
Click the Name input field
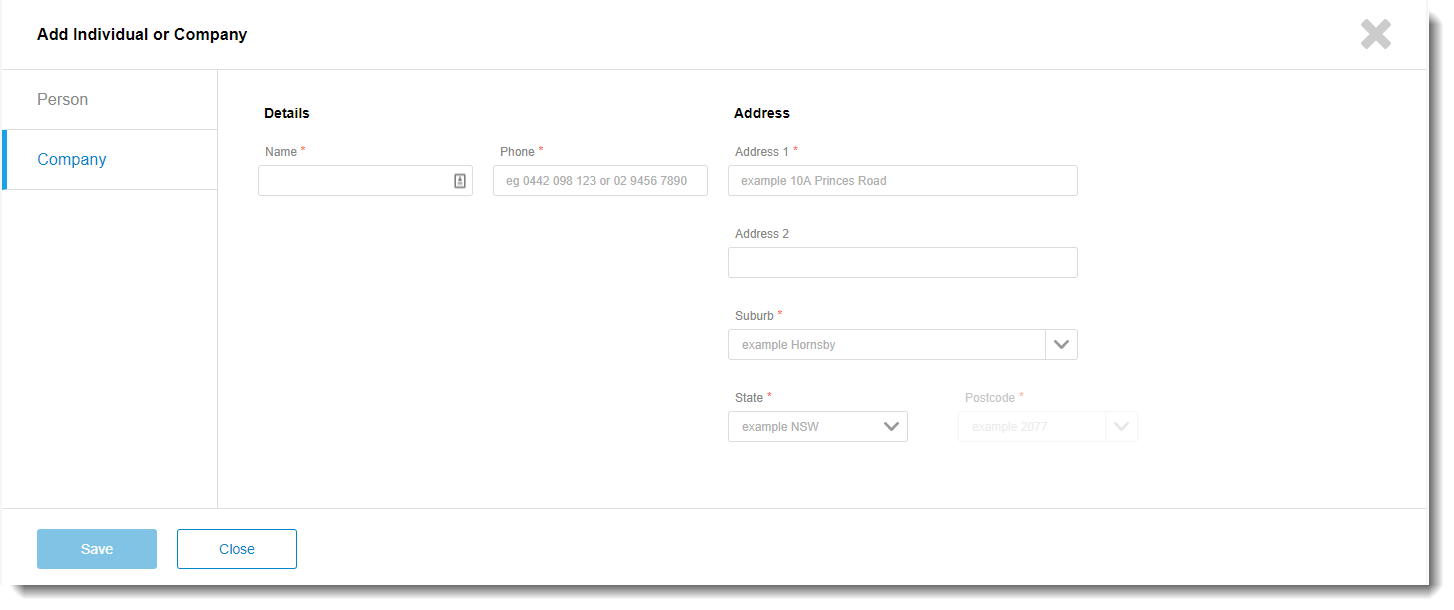tap(365, 181)
